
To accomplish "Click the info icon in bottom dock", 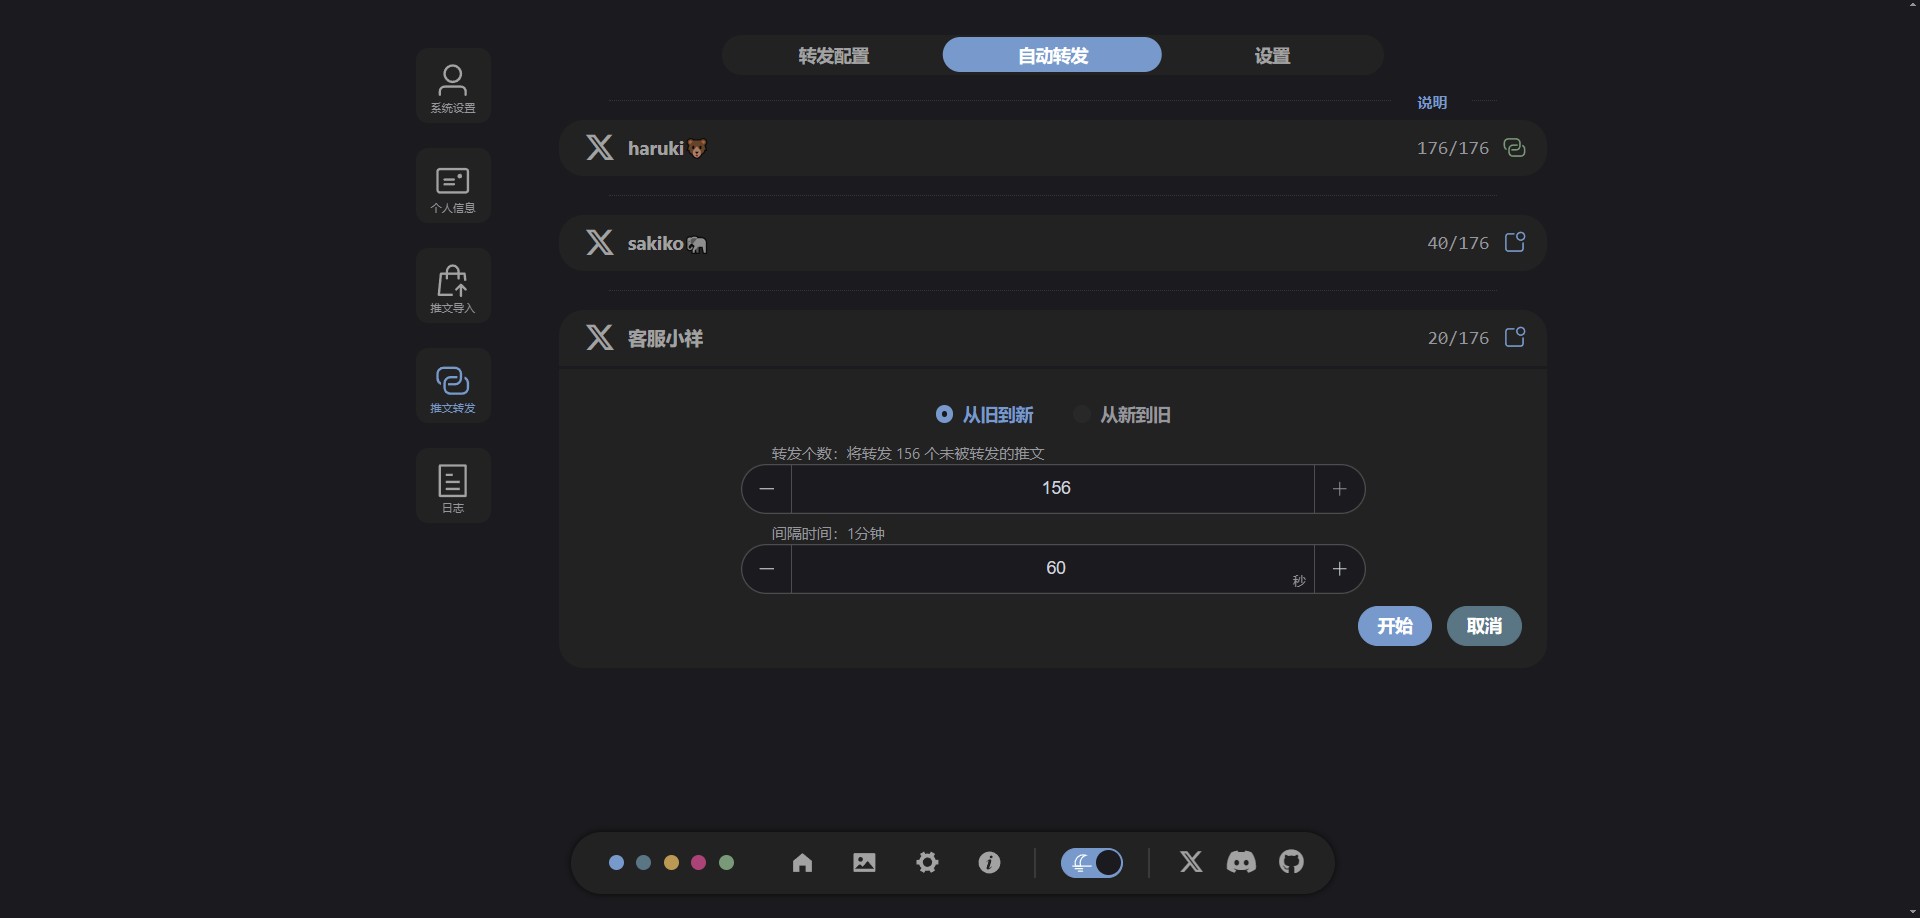I will 989,863.
